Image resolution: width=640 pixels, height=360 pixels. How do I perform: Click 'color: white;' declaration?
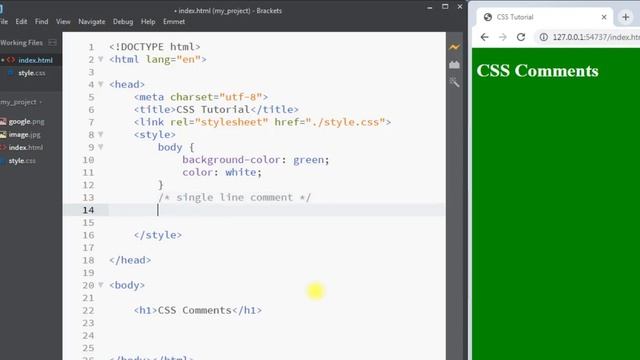point(222,172)
